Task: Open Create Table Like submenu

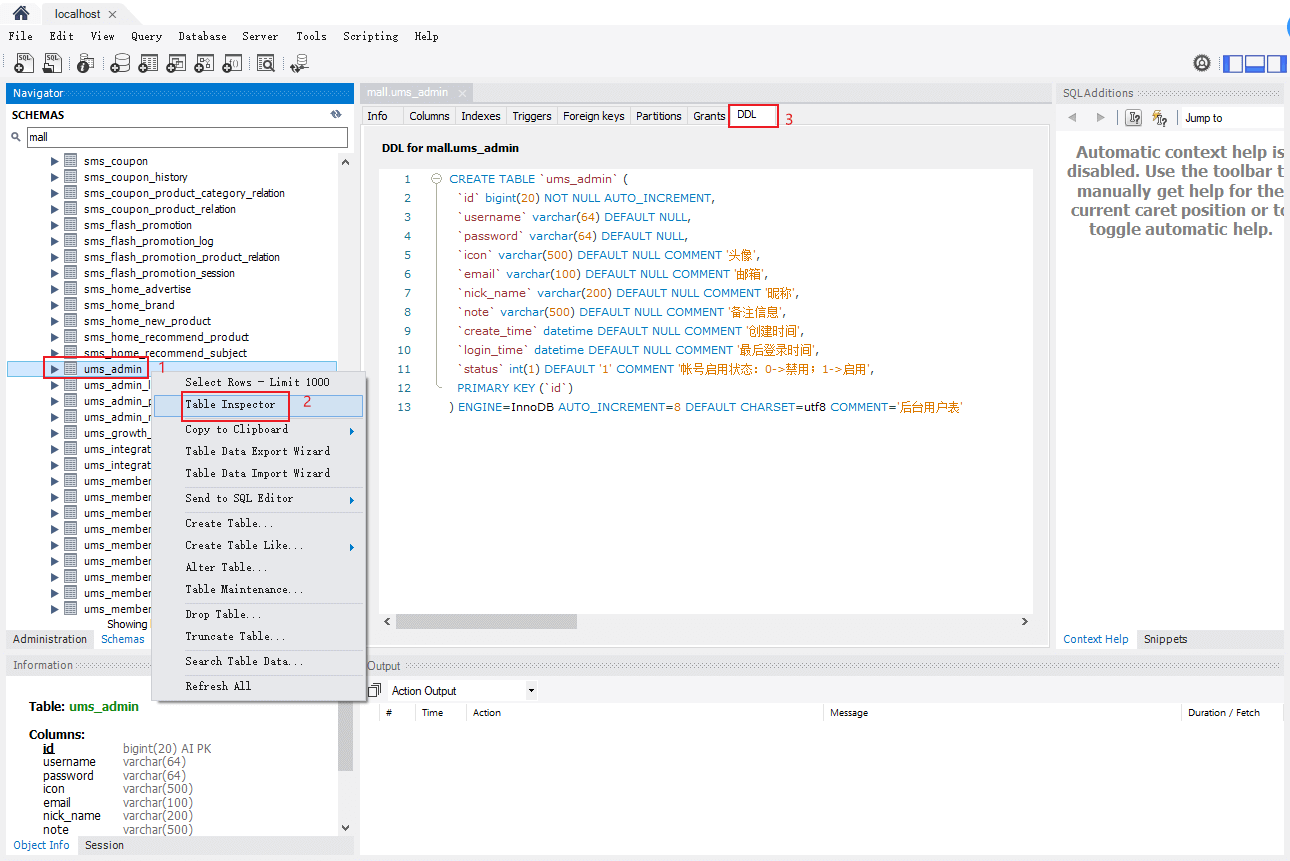Action: click(258, 546)
